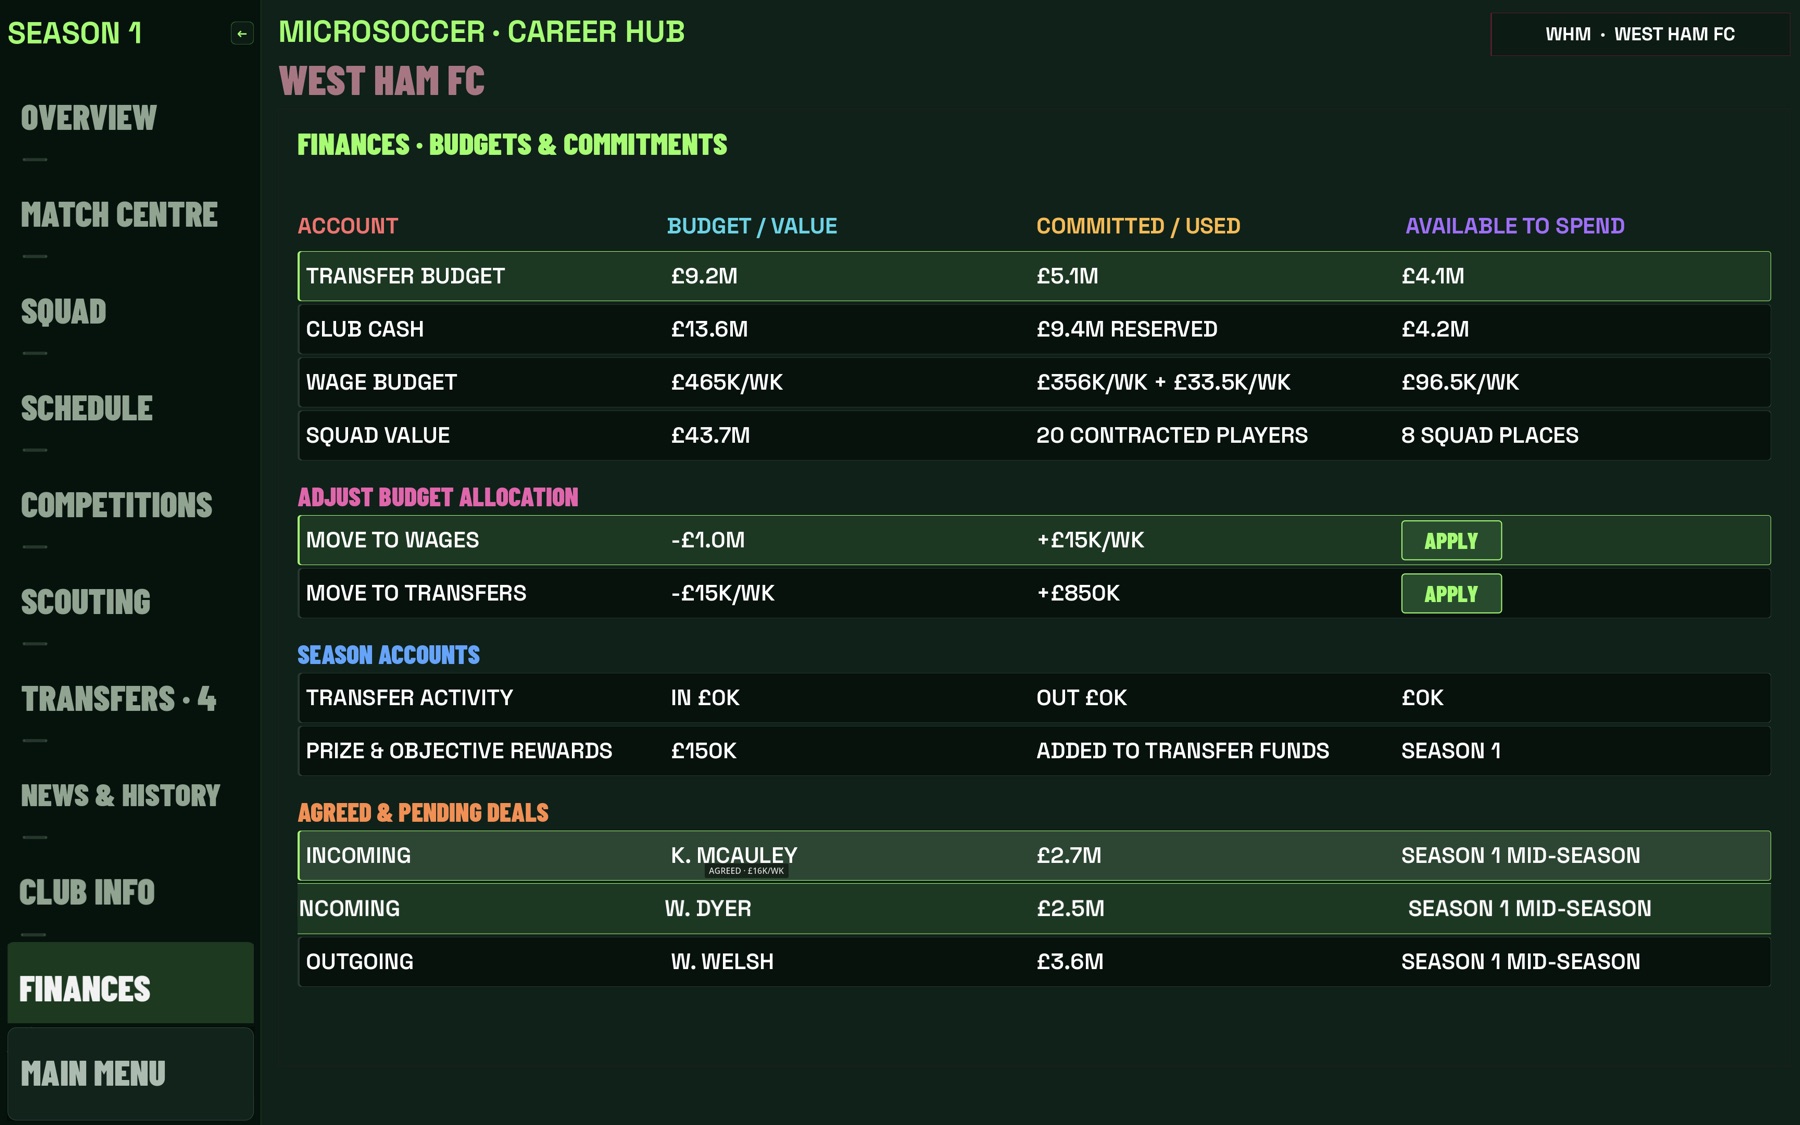Apply the Move to Transfers adjustment
This screenshot has height=1125, width=1800.
(1451, 594)
